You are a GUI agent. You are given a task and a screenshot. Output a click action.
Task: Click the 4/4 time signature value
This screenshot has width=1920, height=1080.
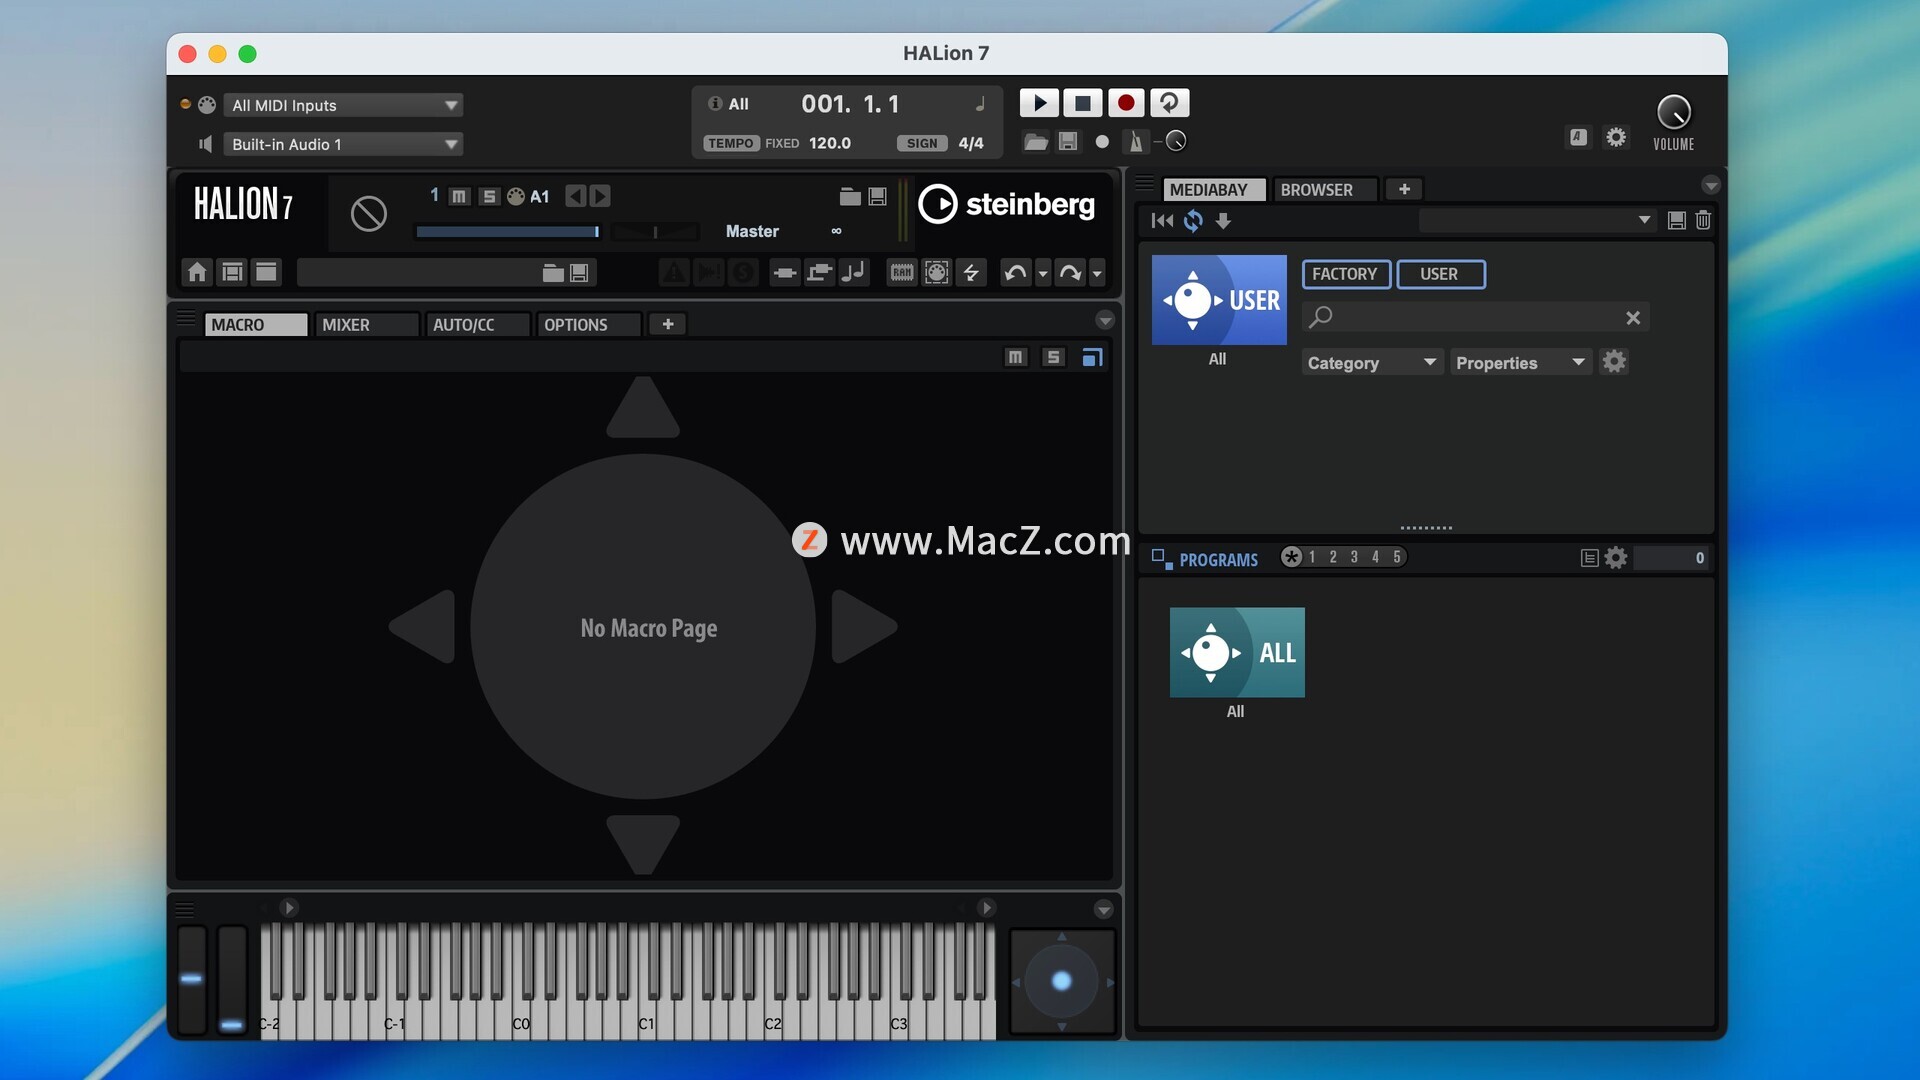971,143
